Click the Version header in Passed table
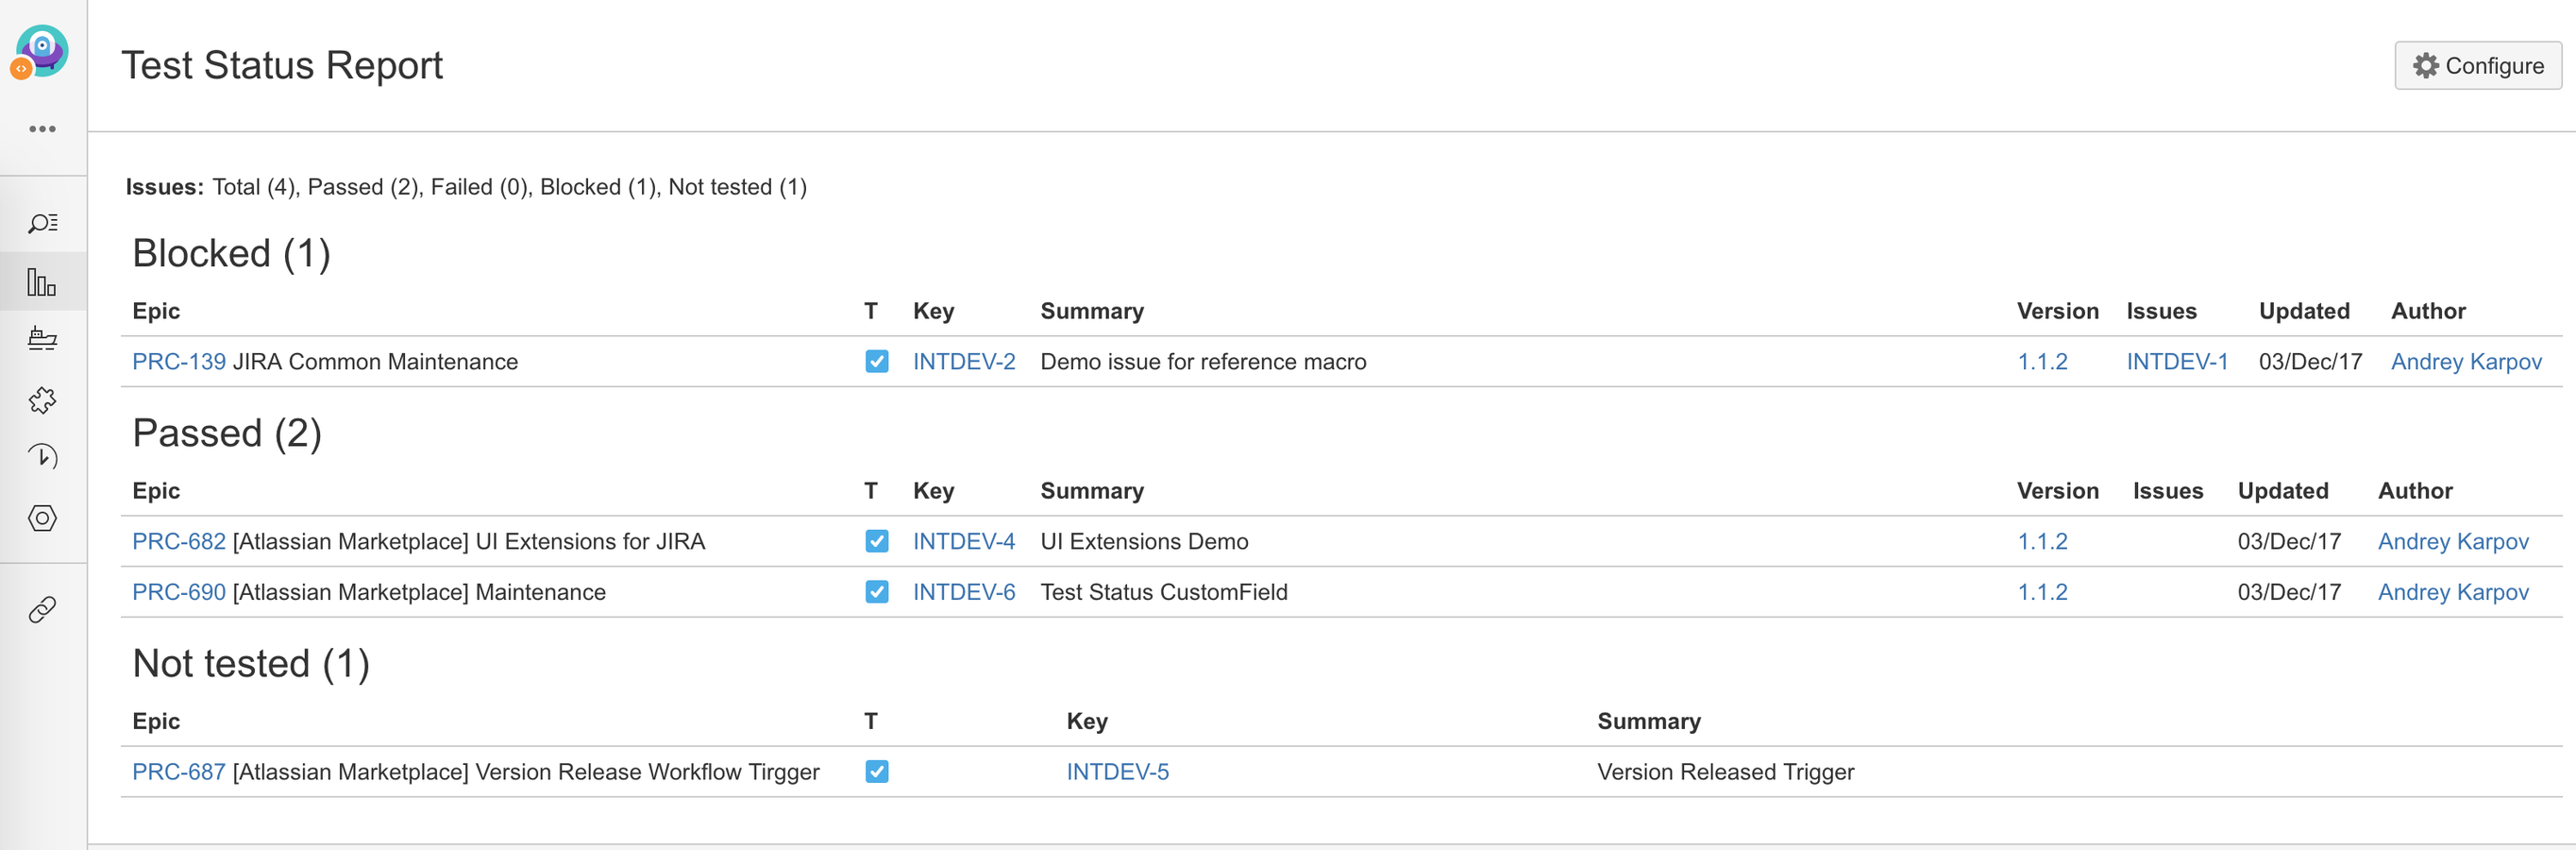2576x850 pixels. 2057,491
